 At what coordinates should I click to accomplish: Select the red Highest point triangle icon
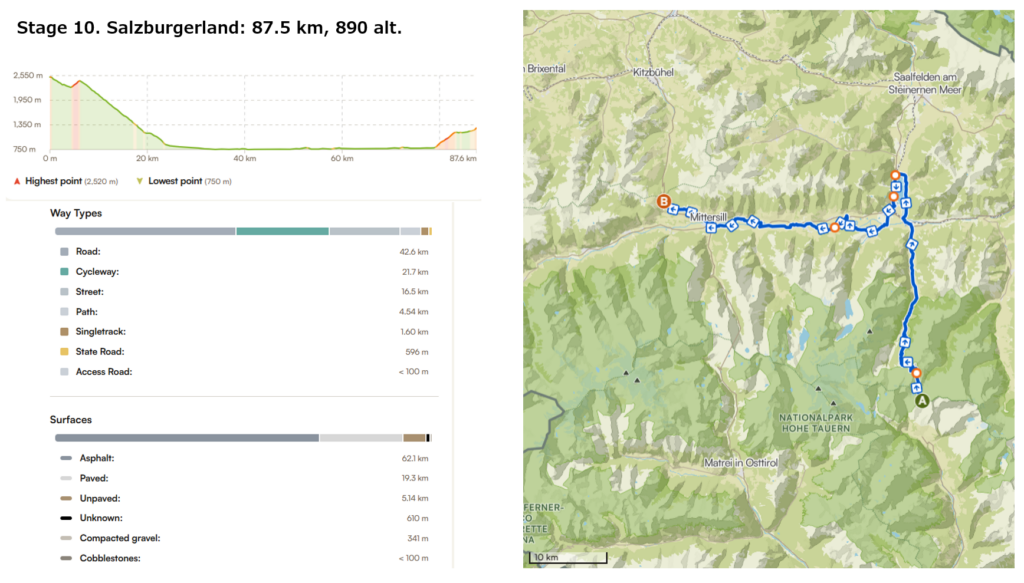click(x=15, y=181)
